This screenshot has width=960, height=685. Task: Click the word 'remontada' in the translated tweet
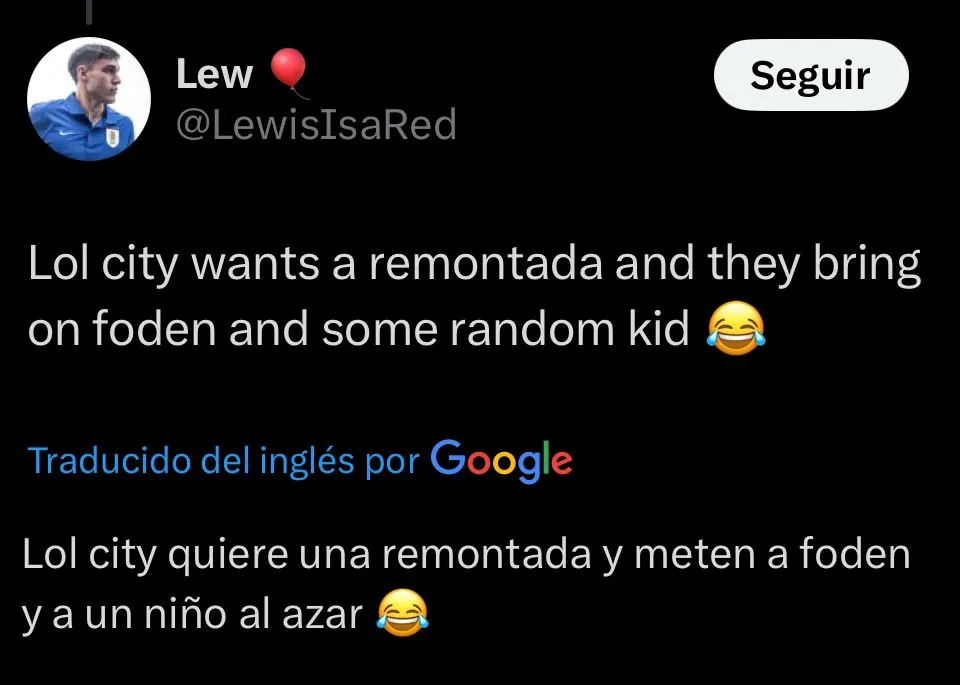click(487, 554)
